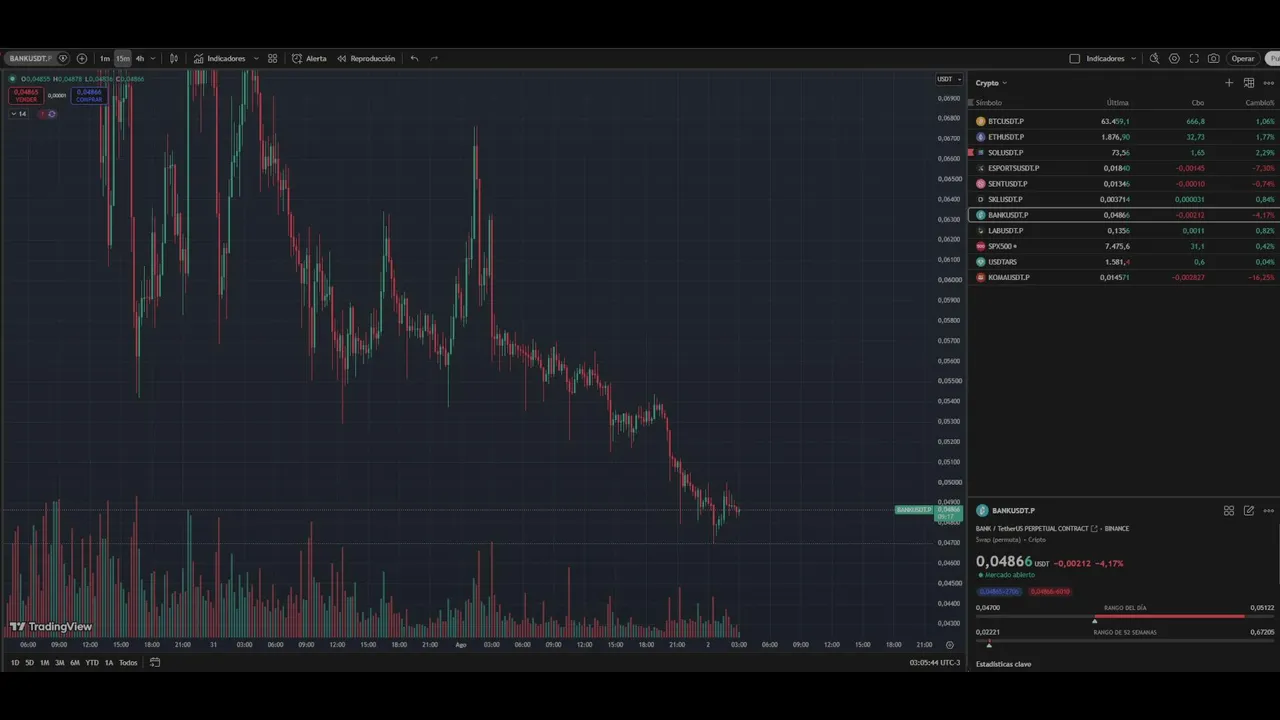This screenshot has width=1280, height=720.
Task: Create an alert with the Alerta button
Action: 309,58
